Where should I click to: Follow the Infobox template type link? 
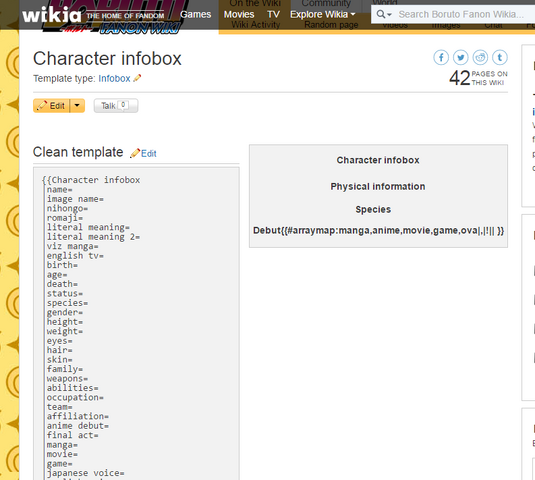[x=114, y=78]
